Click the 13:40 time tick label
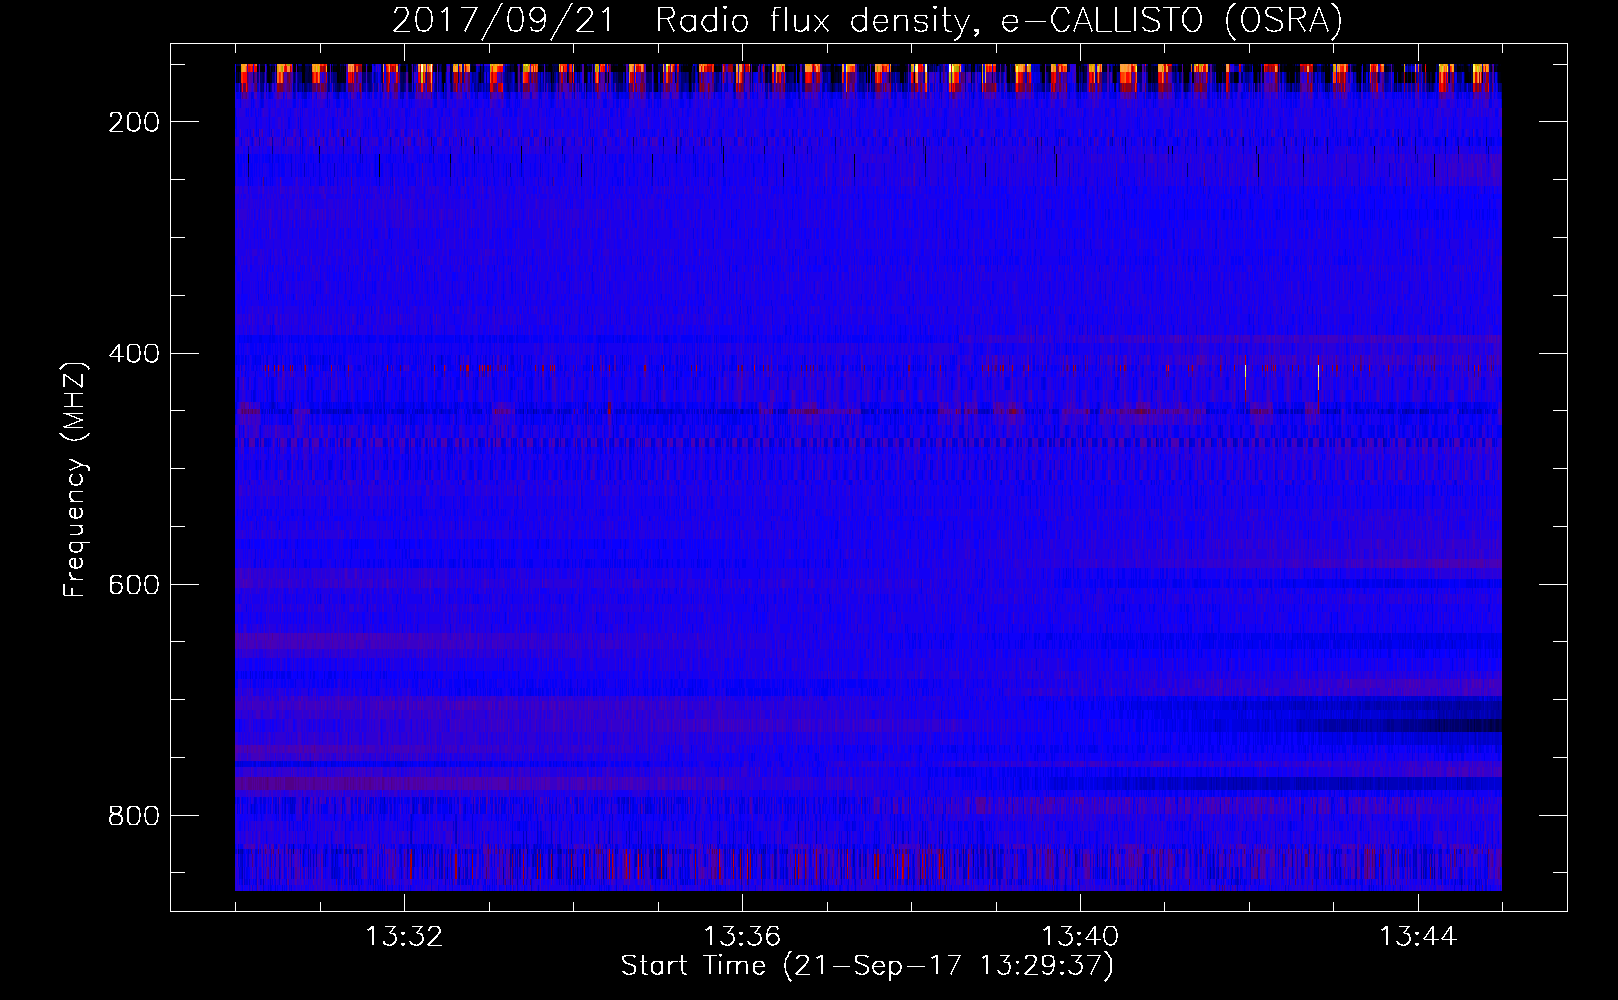Screen dimensions: 1618x1000 1080,937
